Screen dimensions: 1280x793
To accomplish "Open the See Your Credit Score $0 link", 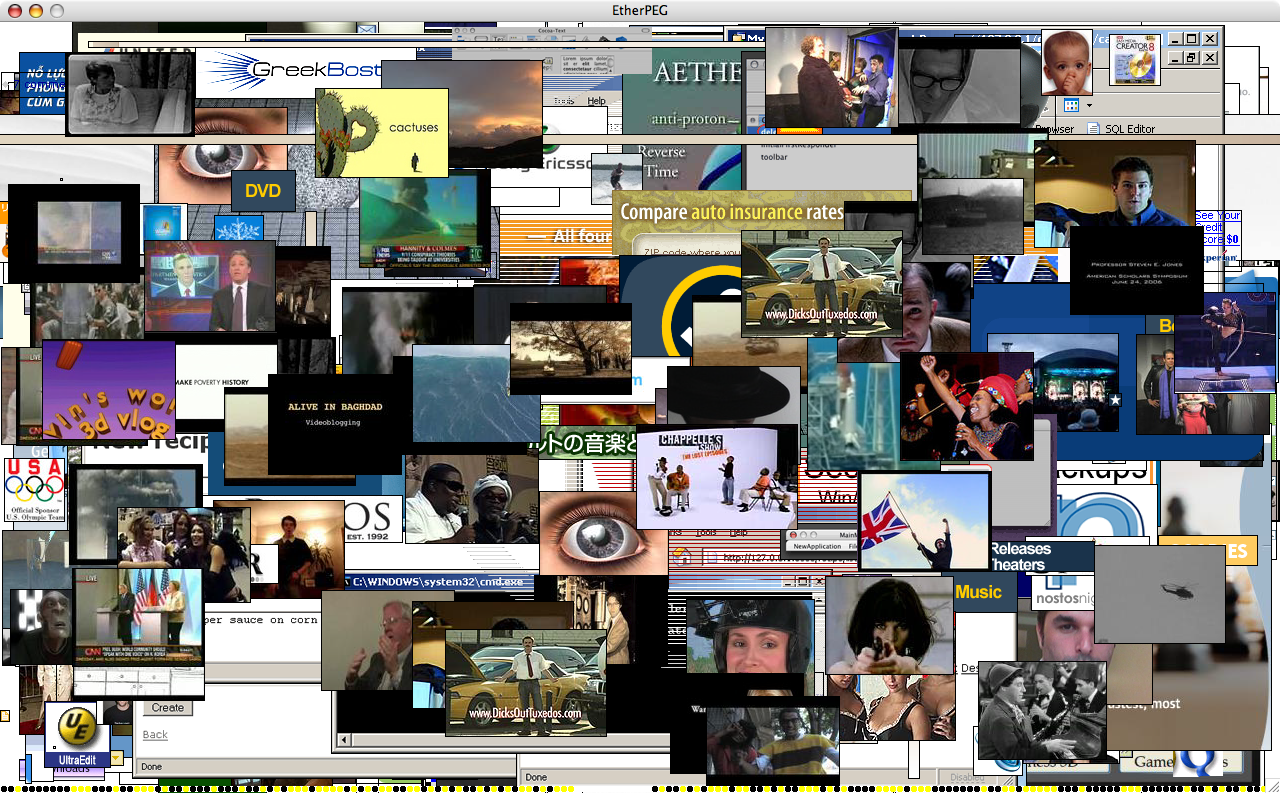I will coord(1218,227).
